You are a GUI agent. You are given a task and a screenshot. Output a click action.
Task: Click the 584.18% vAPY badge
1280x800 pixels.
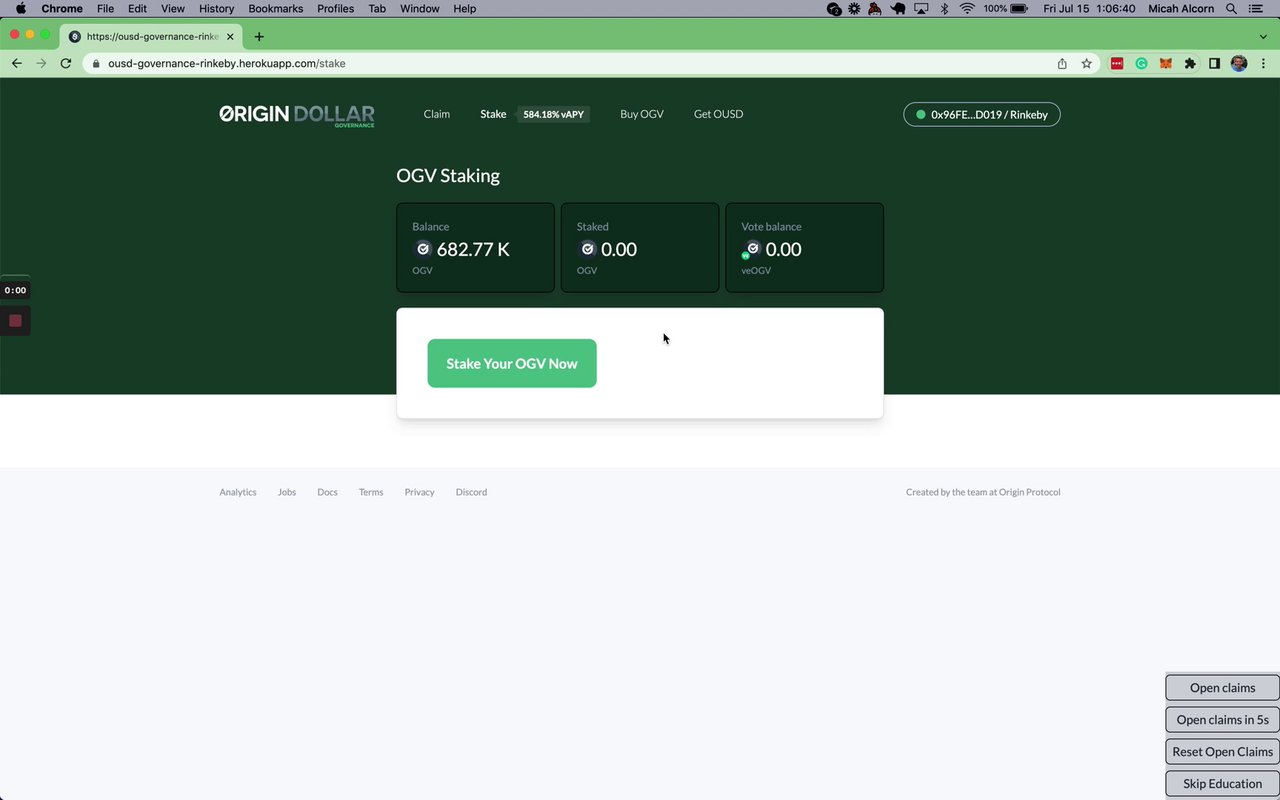click(x=553, y=114)
